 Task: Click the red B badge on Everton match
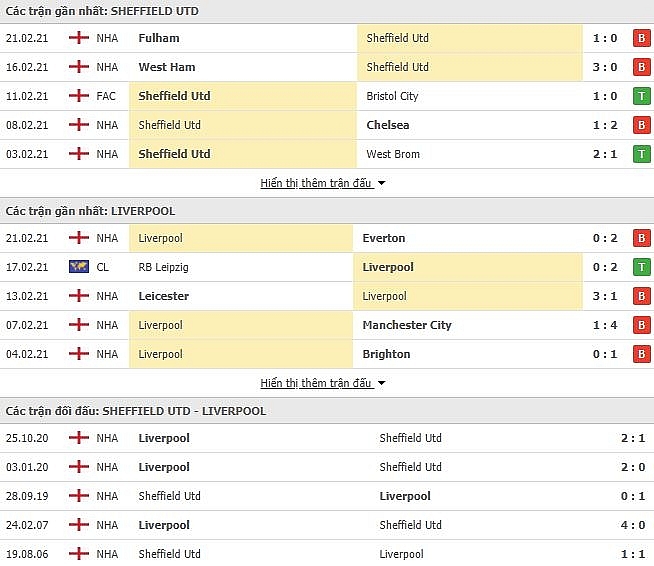pos(641,238)
